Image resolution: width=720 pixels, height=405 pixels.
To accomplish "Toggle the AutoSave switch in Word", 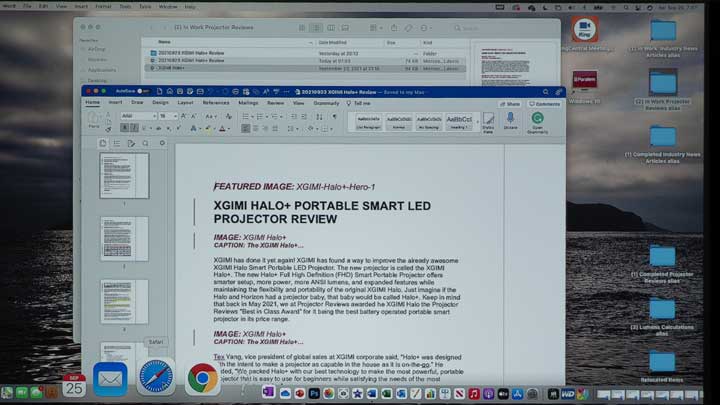I will [142, 91].
